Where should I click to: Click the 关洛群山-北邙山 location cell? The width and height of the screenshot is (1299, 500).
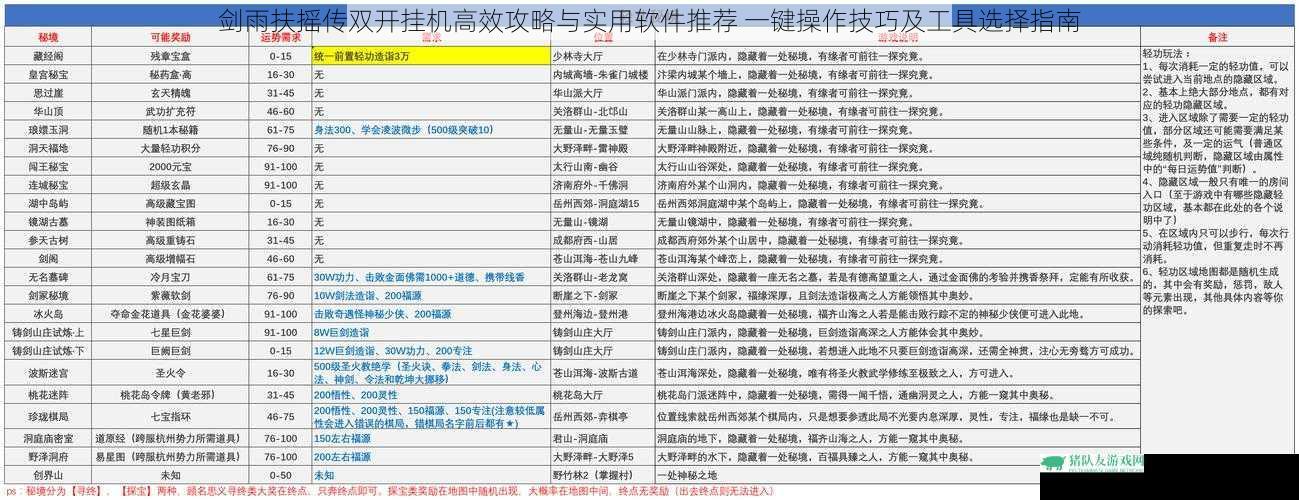coord(602,111)
